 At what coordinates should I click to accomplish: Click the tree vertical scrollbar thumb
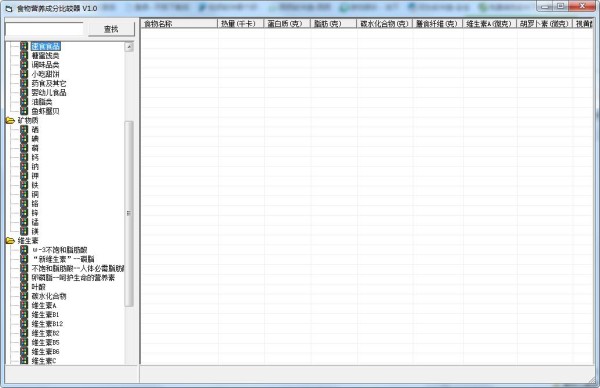129,214
